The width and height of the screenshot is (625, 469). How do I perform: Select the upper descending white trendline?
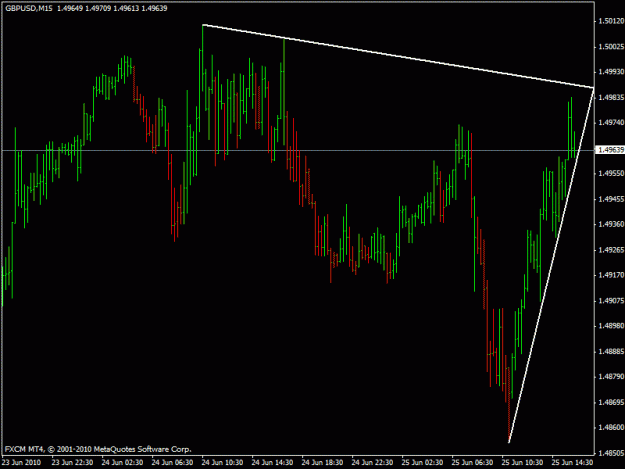click(x=399, y=56)
